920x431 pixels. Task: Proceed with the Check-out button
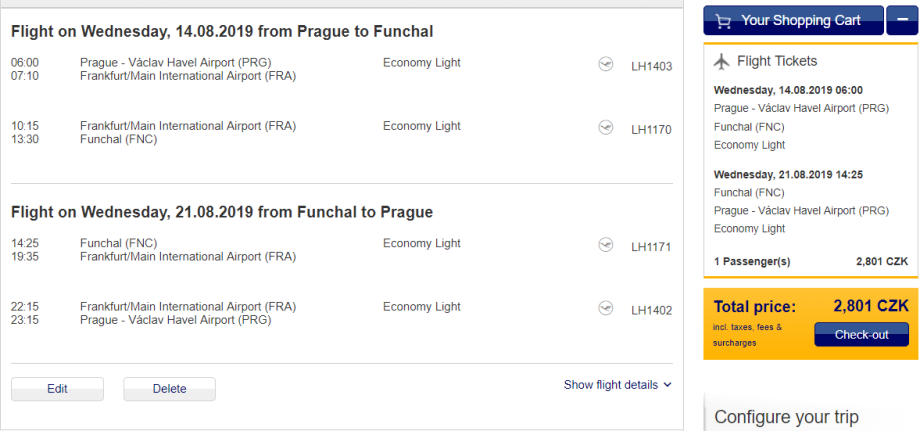(861, 335)
